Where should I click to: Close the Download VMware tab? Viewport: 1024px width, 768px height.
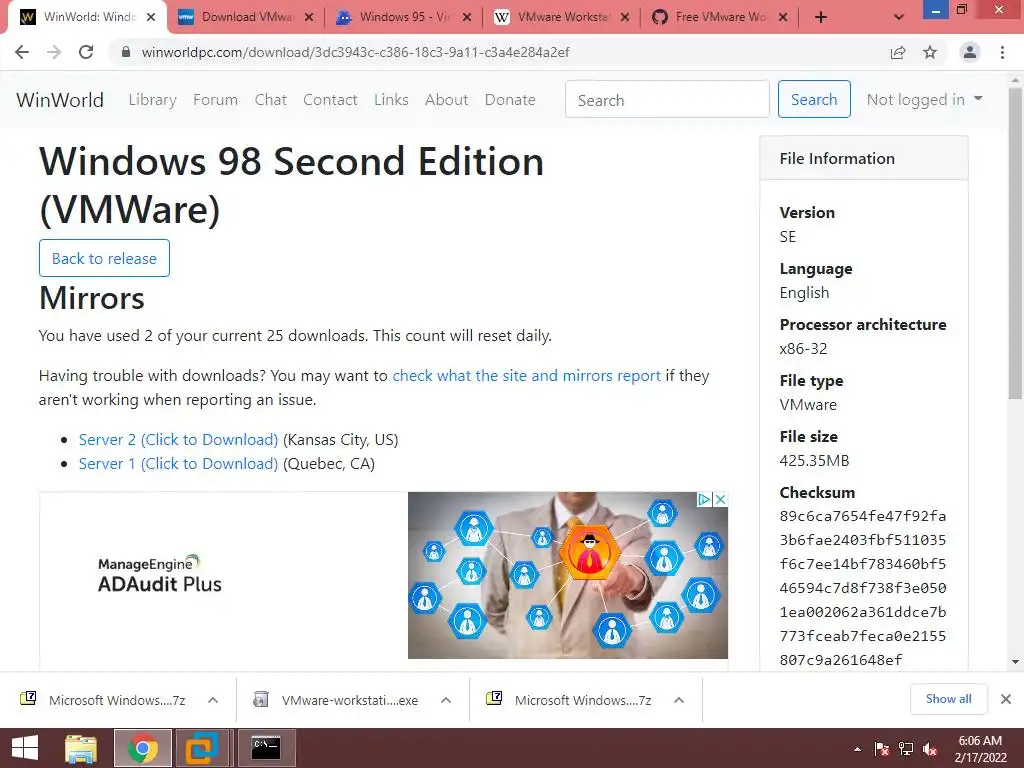click(309, 18)
